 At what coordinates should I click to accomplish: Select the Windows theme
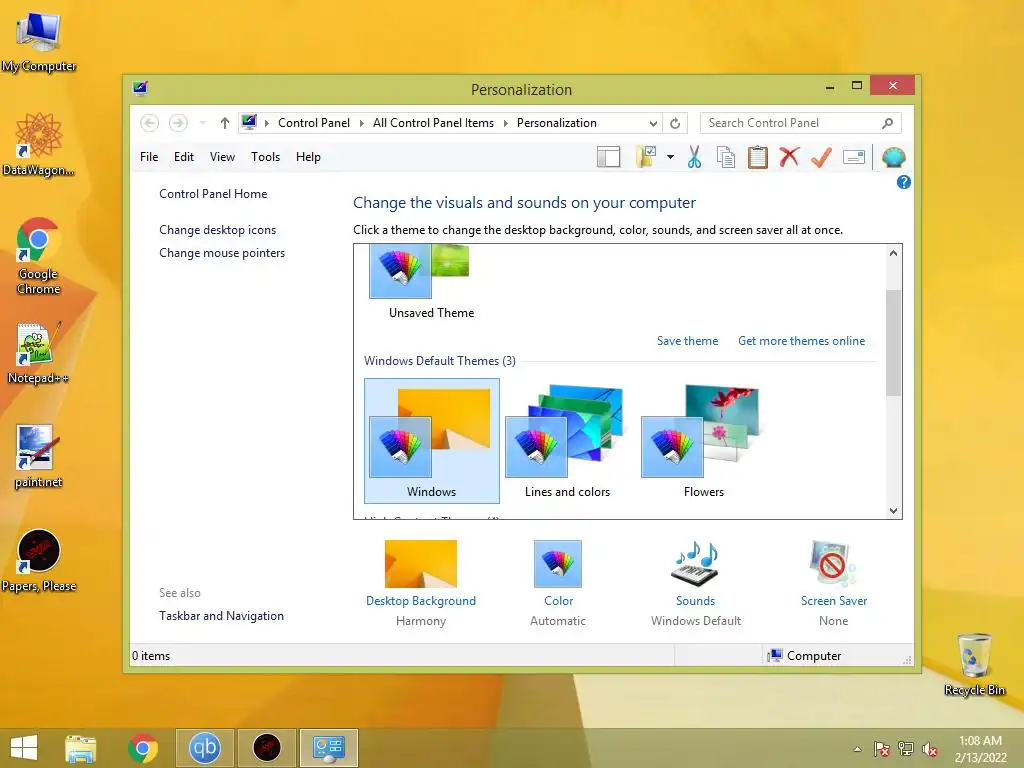pos(432,441)
